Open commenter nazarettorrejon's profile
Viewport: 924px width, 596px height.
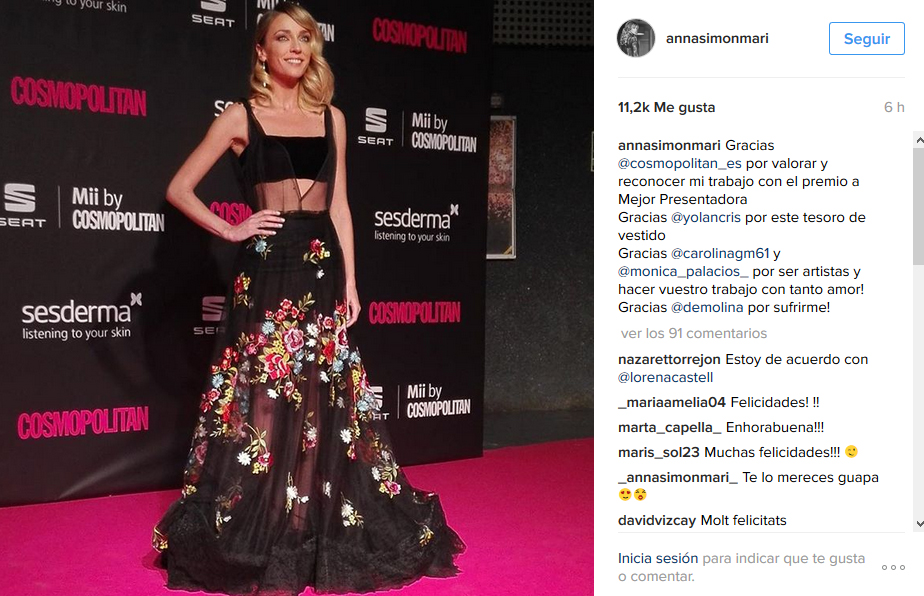point(669,360)
